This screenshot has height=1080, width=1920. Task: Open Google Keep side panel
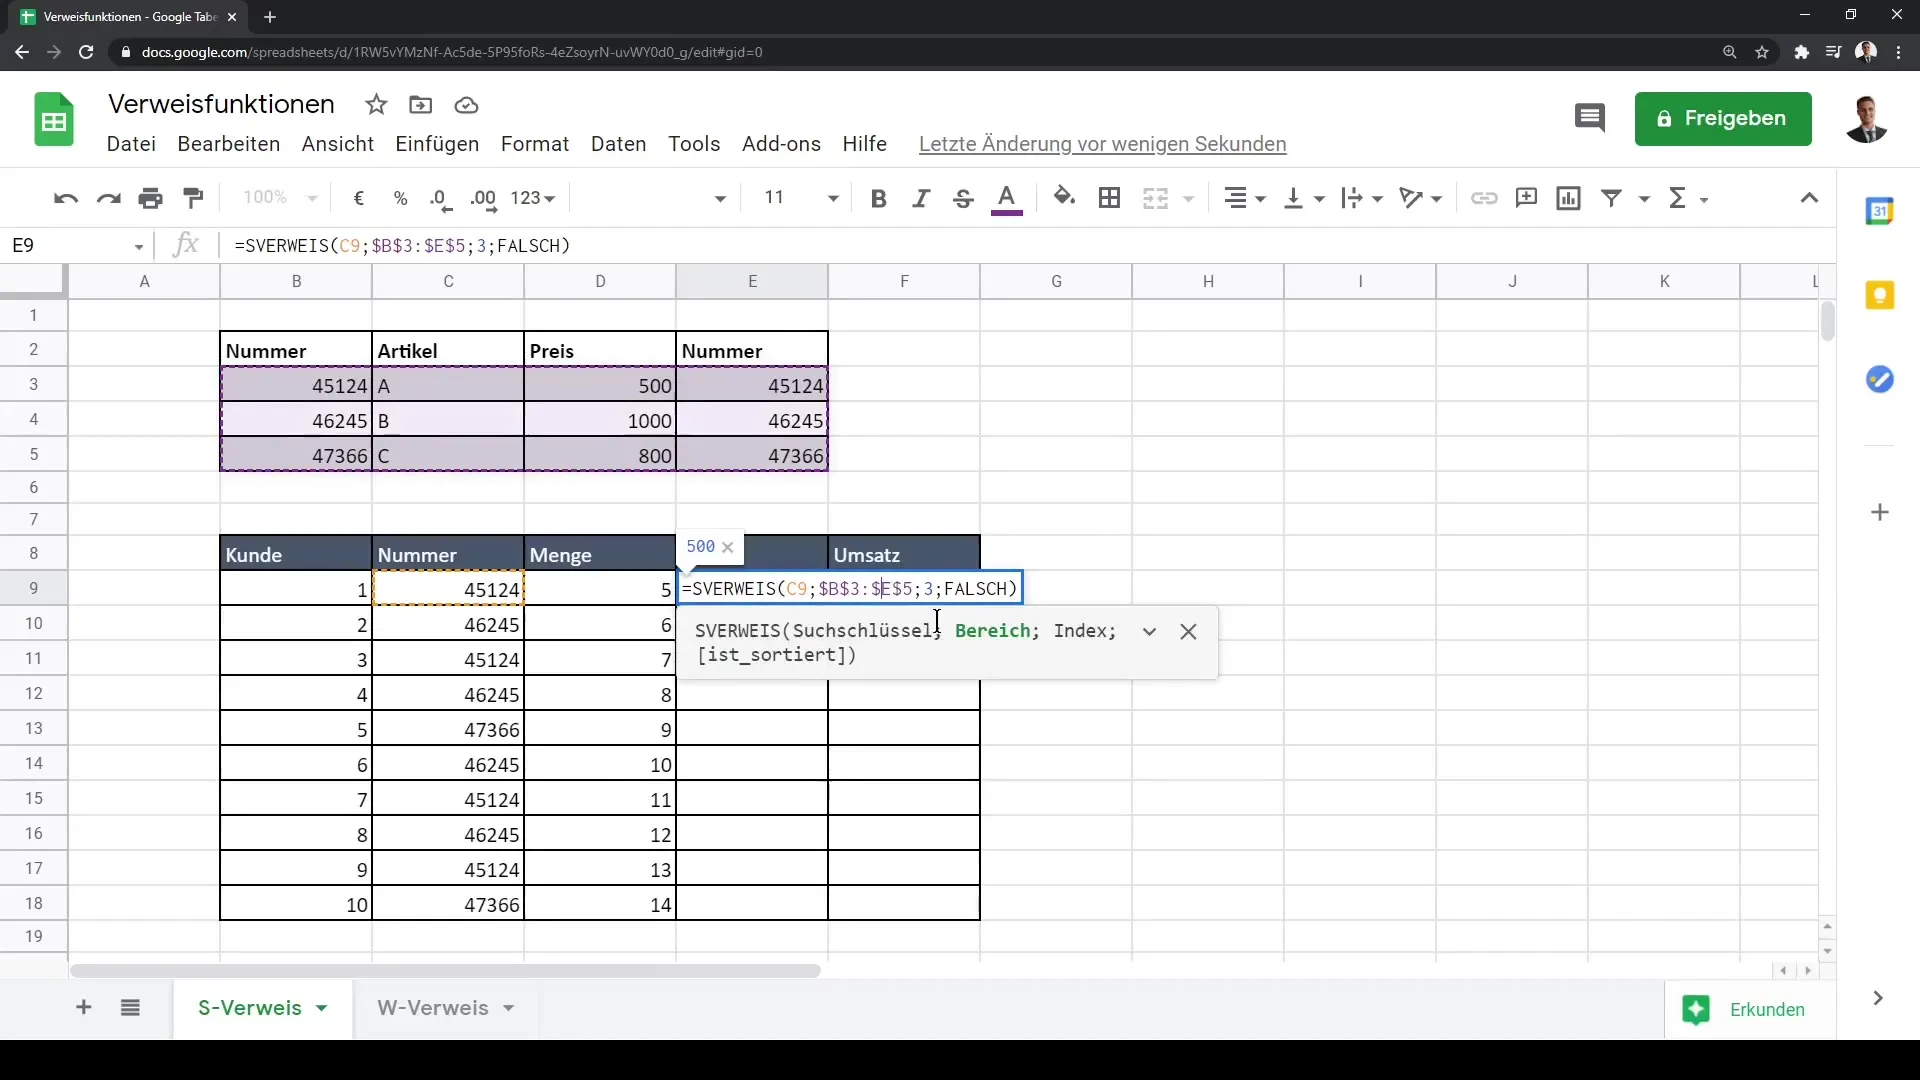coord(1880,295)
